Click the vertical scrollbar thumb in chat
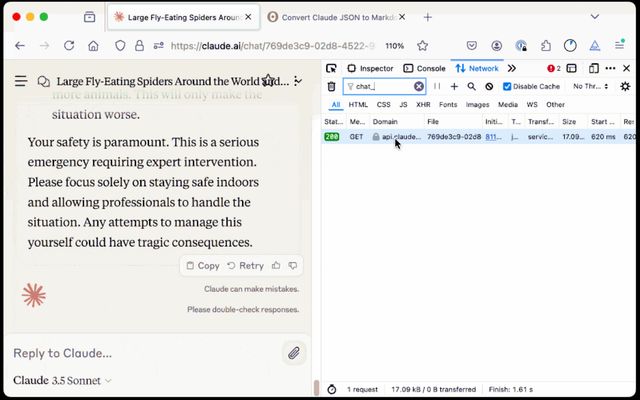This screenshot has height=400, width=640. coord(316,388)
